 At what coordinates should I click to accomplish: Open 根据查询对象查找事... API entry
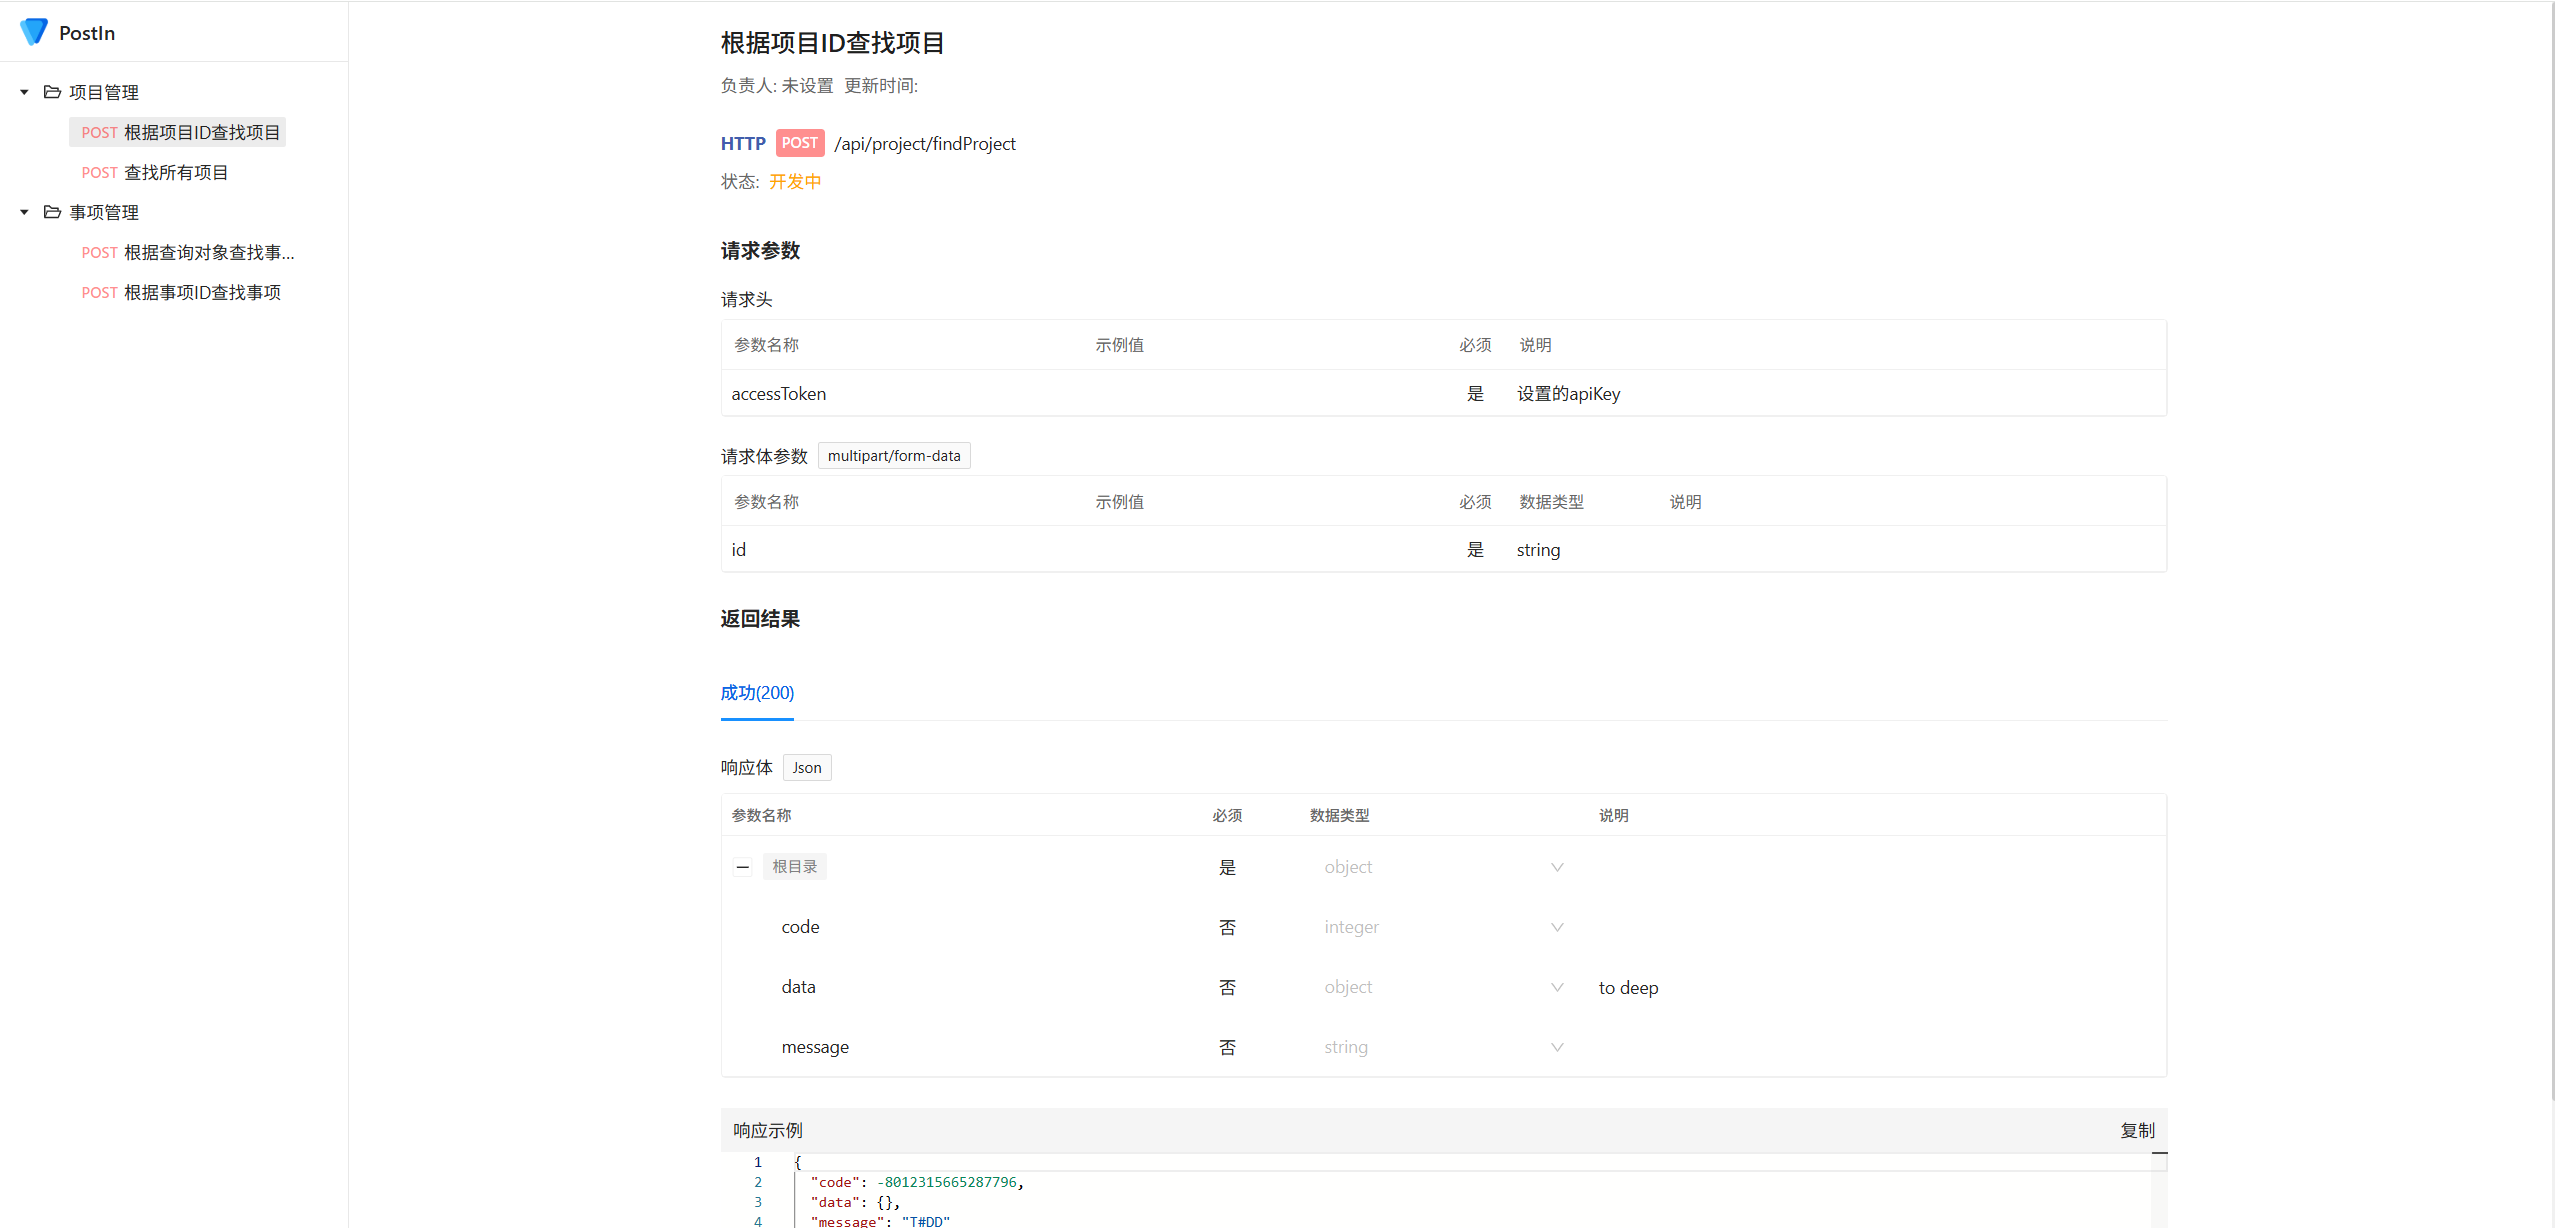[208, 252]
